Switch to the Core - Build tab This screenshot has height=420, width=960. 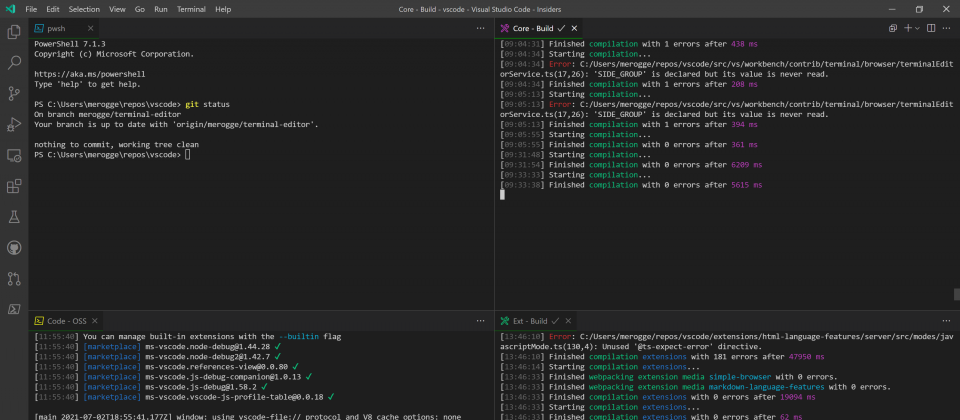coord(539,28)
